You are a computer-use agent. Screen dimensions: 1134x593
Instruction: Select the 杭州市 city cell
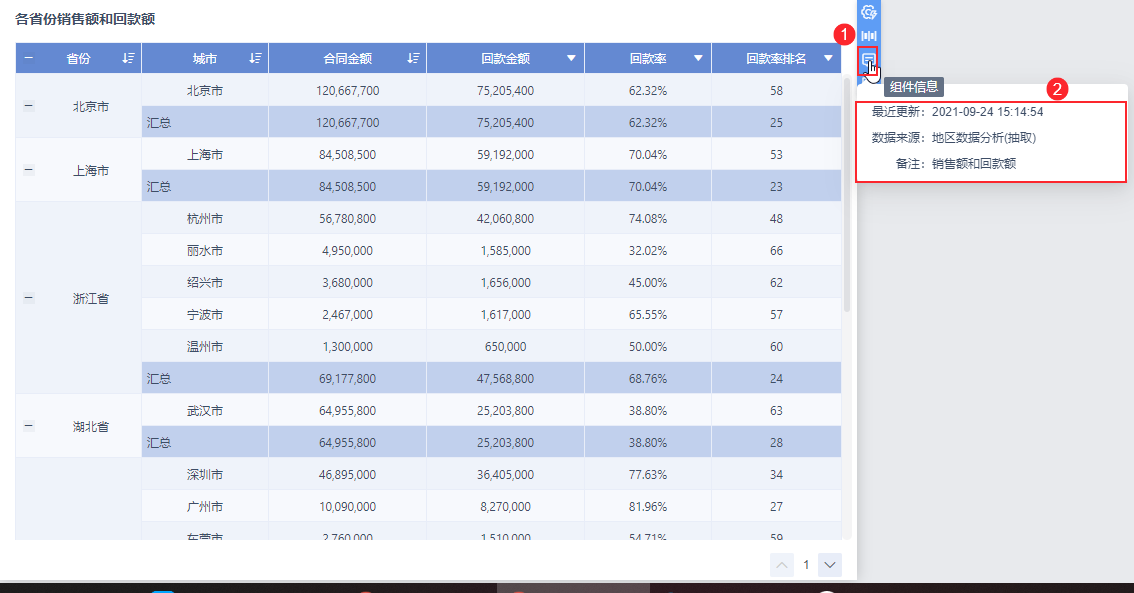205,218
